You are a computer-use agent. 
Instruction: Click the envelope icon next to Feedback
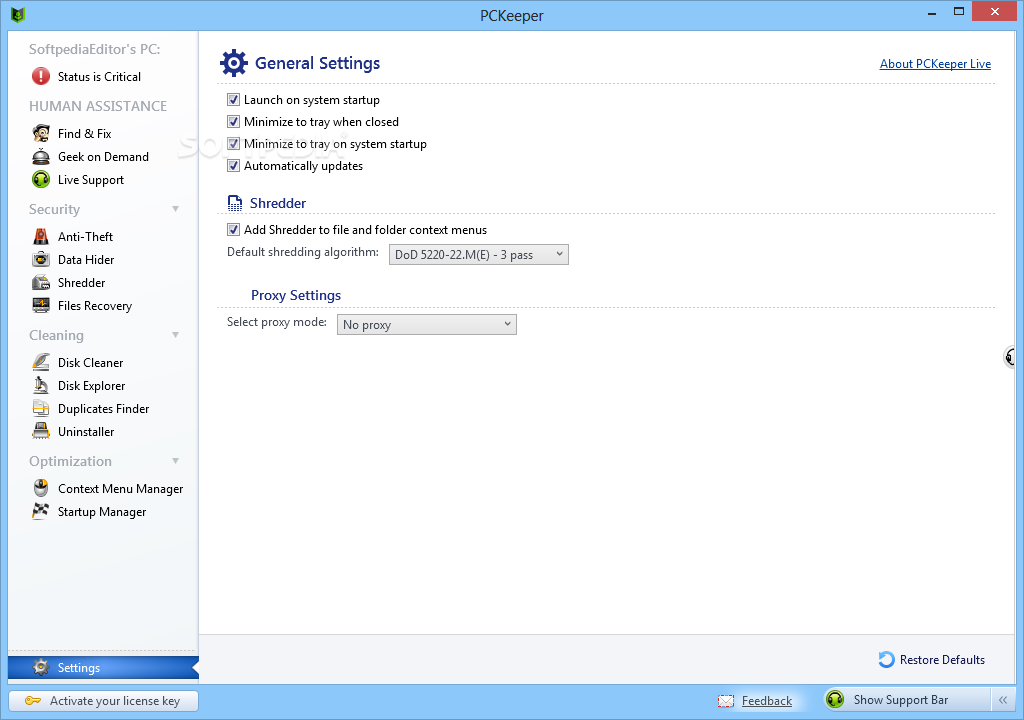tap(726, 701)
